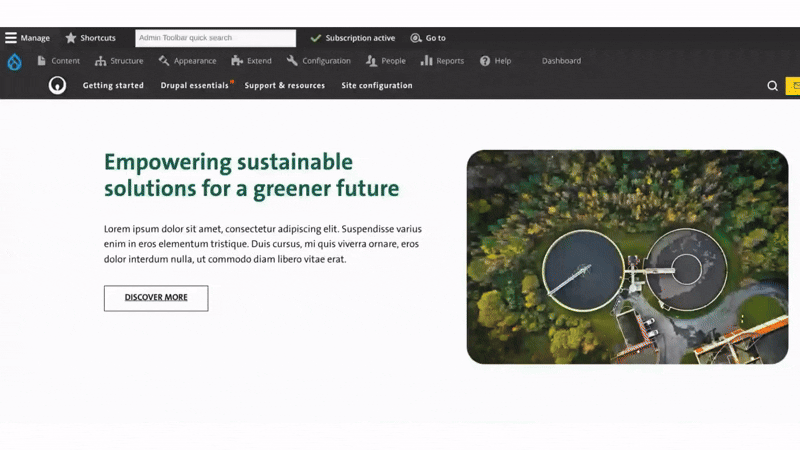Open the Appearance admin menu
This screenshot has width=800, height=450.
coord(187,61)
